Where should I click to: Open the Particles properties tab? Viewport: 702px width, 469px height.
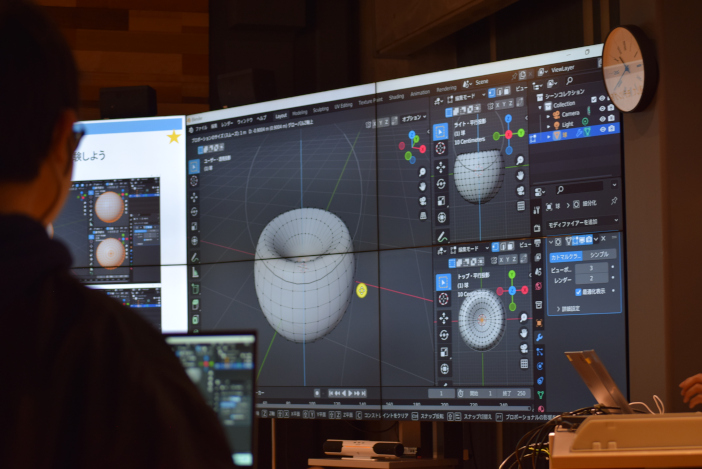pyautogui.click(x=539, y=352)
